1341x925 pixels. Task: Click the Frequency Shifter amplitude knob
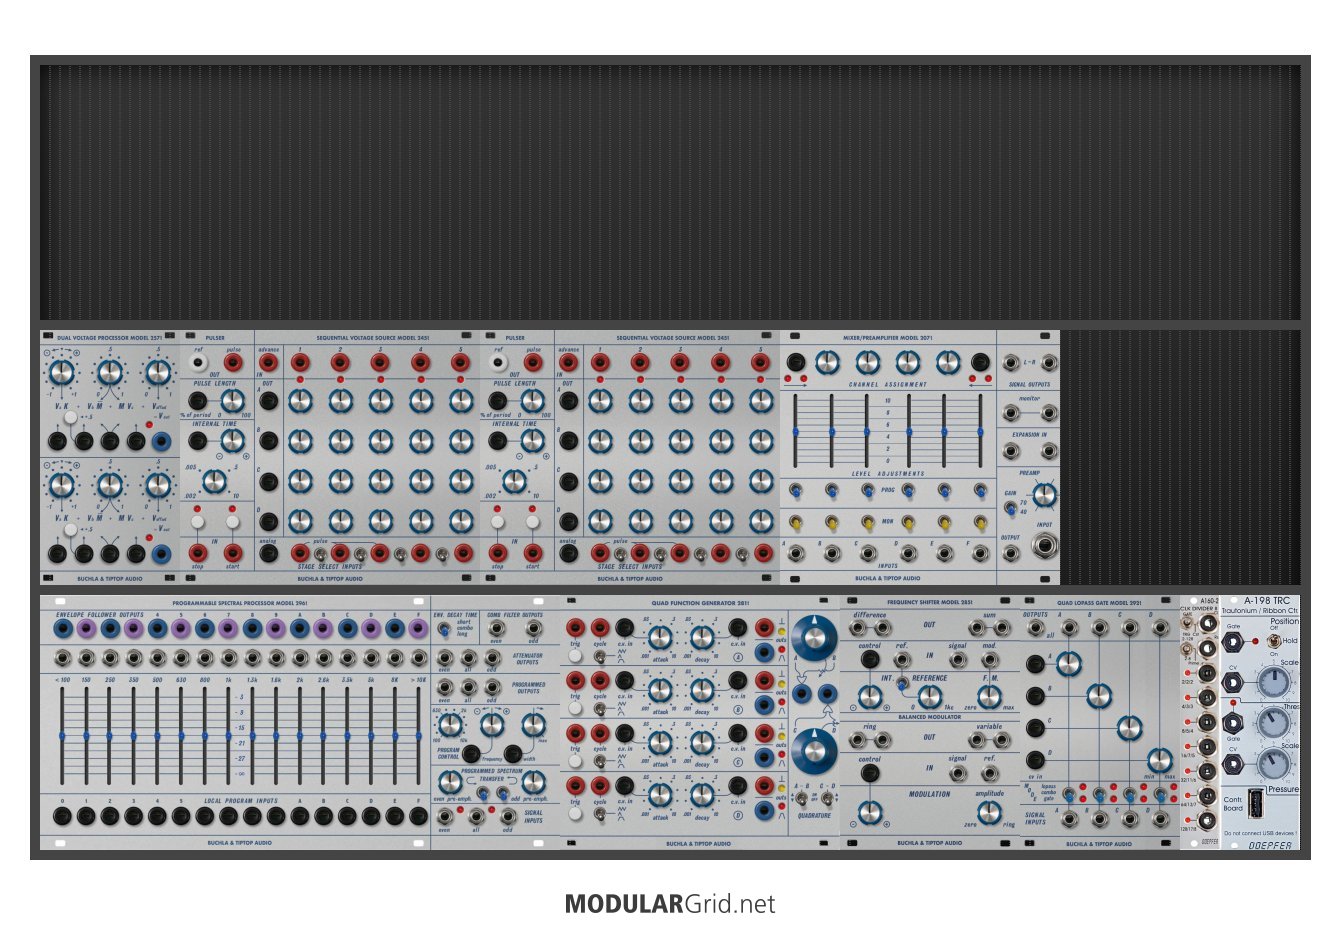tap(990, 814)
